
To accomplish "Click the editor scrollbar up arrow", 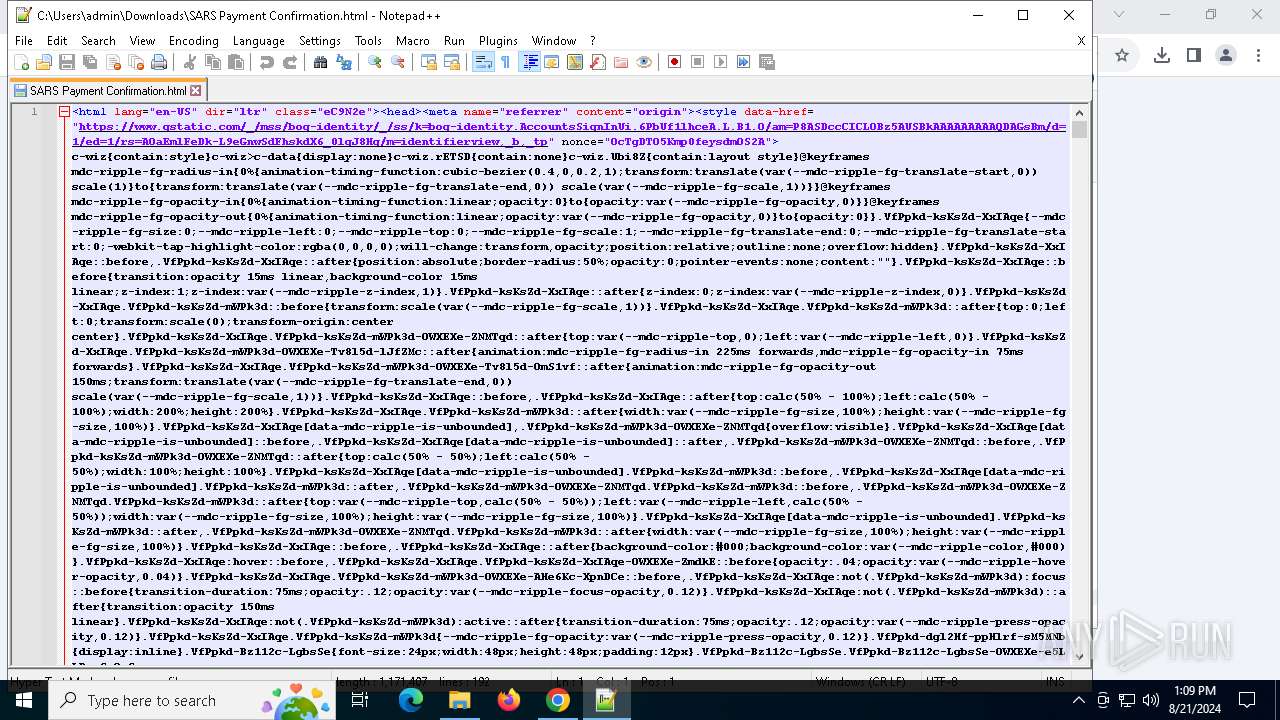I will click(x=1079, y=112).
